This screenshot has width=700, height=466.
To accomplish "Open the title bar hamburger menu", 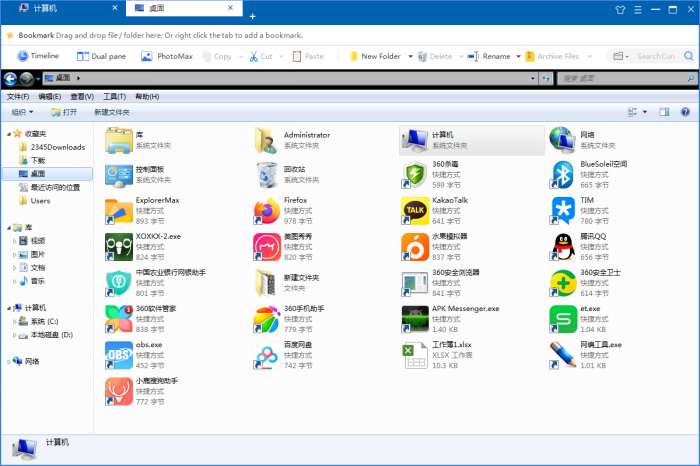I will click(638, 9).
